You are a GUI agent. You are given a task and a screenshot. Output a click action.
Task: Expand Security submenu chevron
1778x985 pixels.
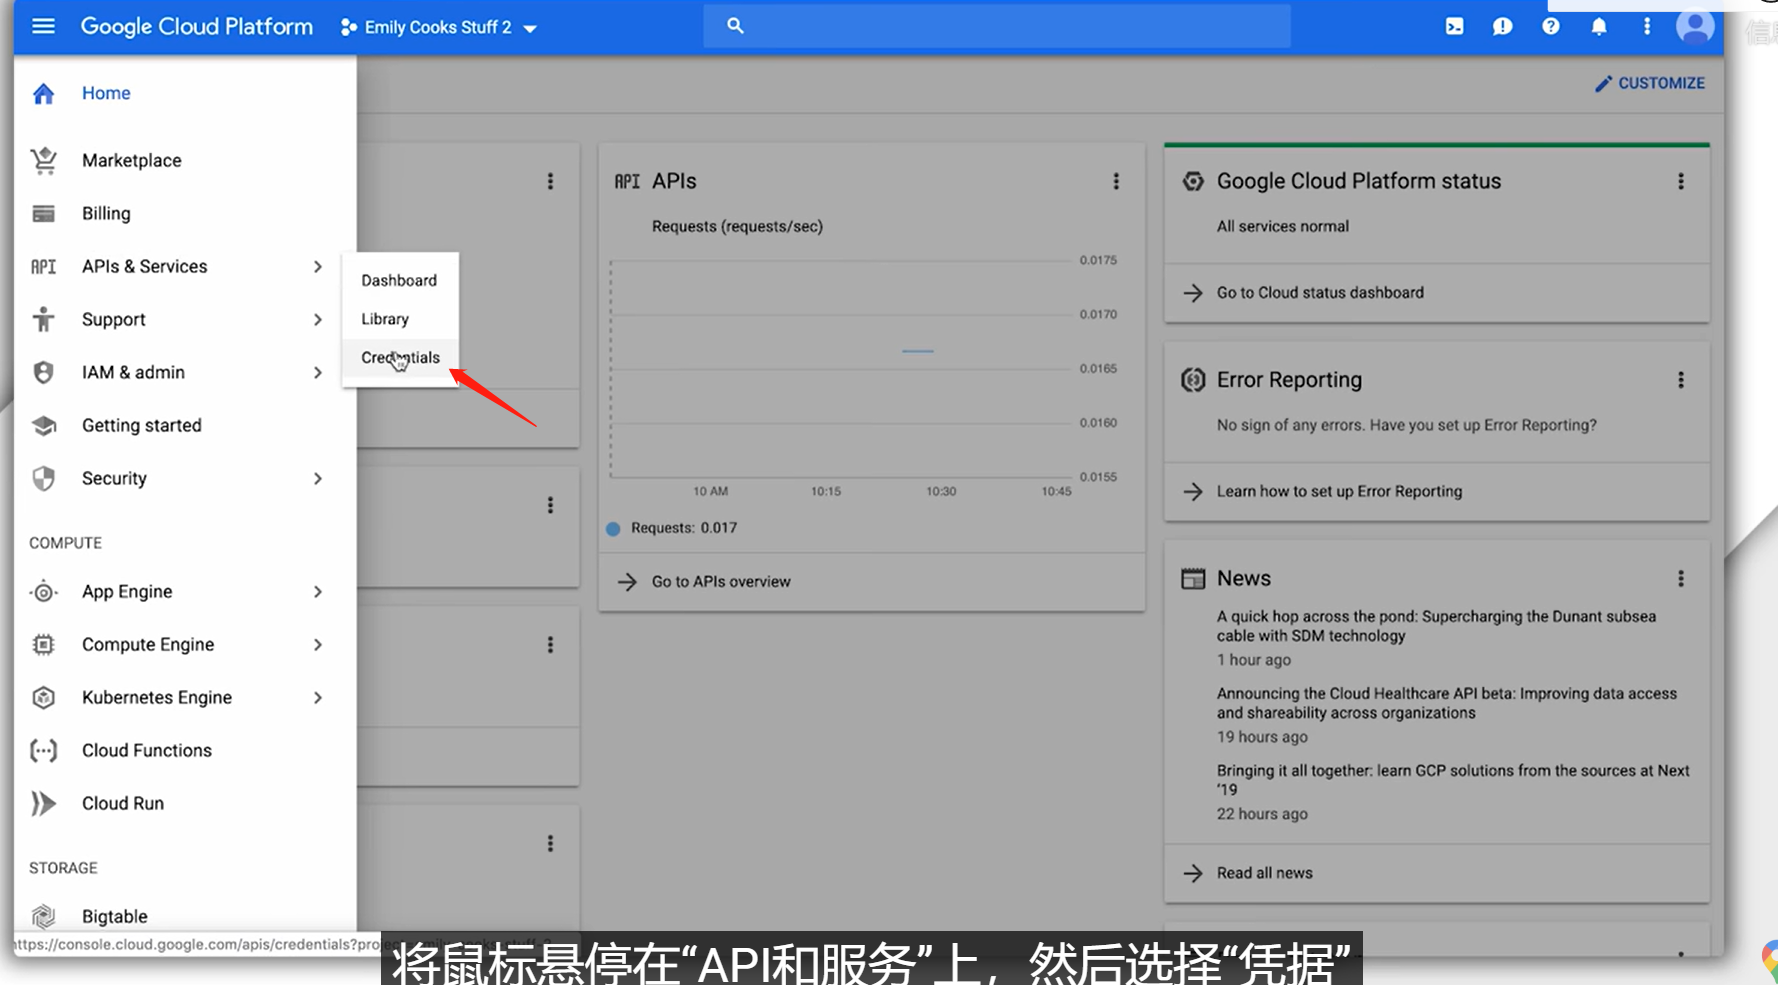pyautogui.click(x=318, y=478)
